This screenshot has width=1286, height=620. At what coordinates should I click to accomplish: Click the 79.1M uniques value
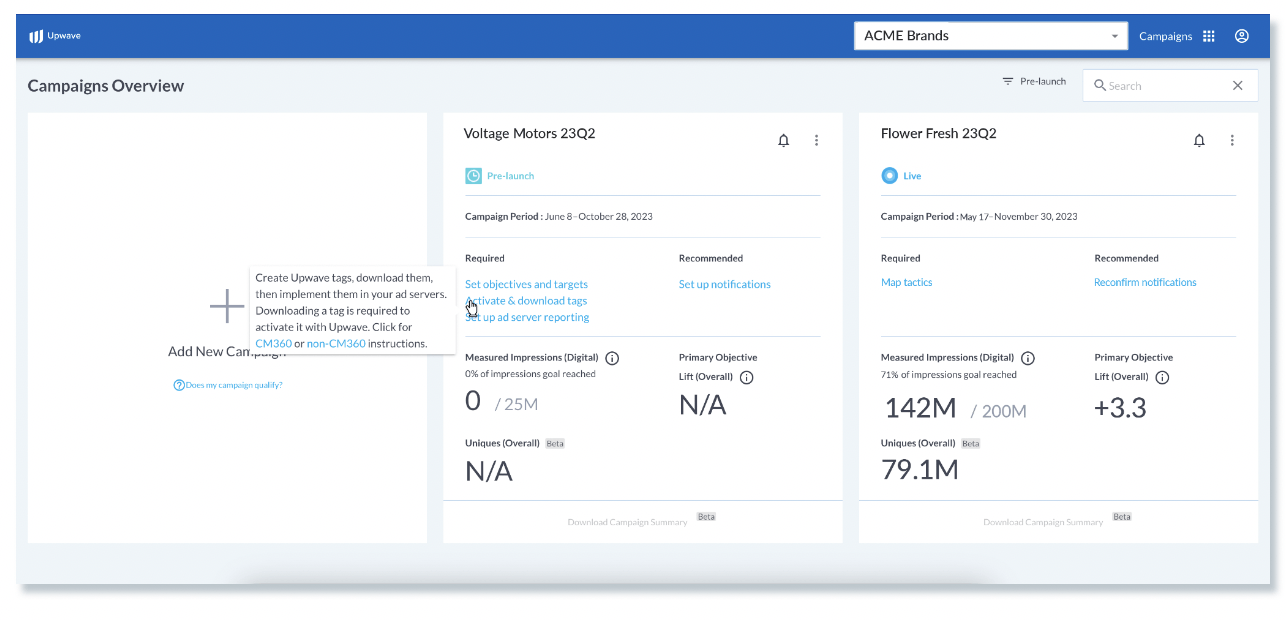(920, 469)
